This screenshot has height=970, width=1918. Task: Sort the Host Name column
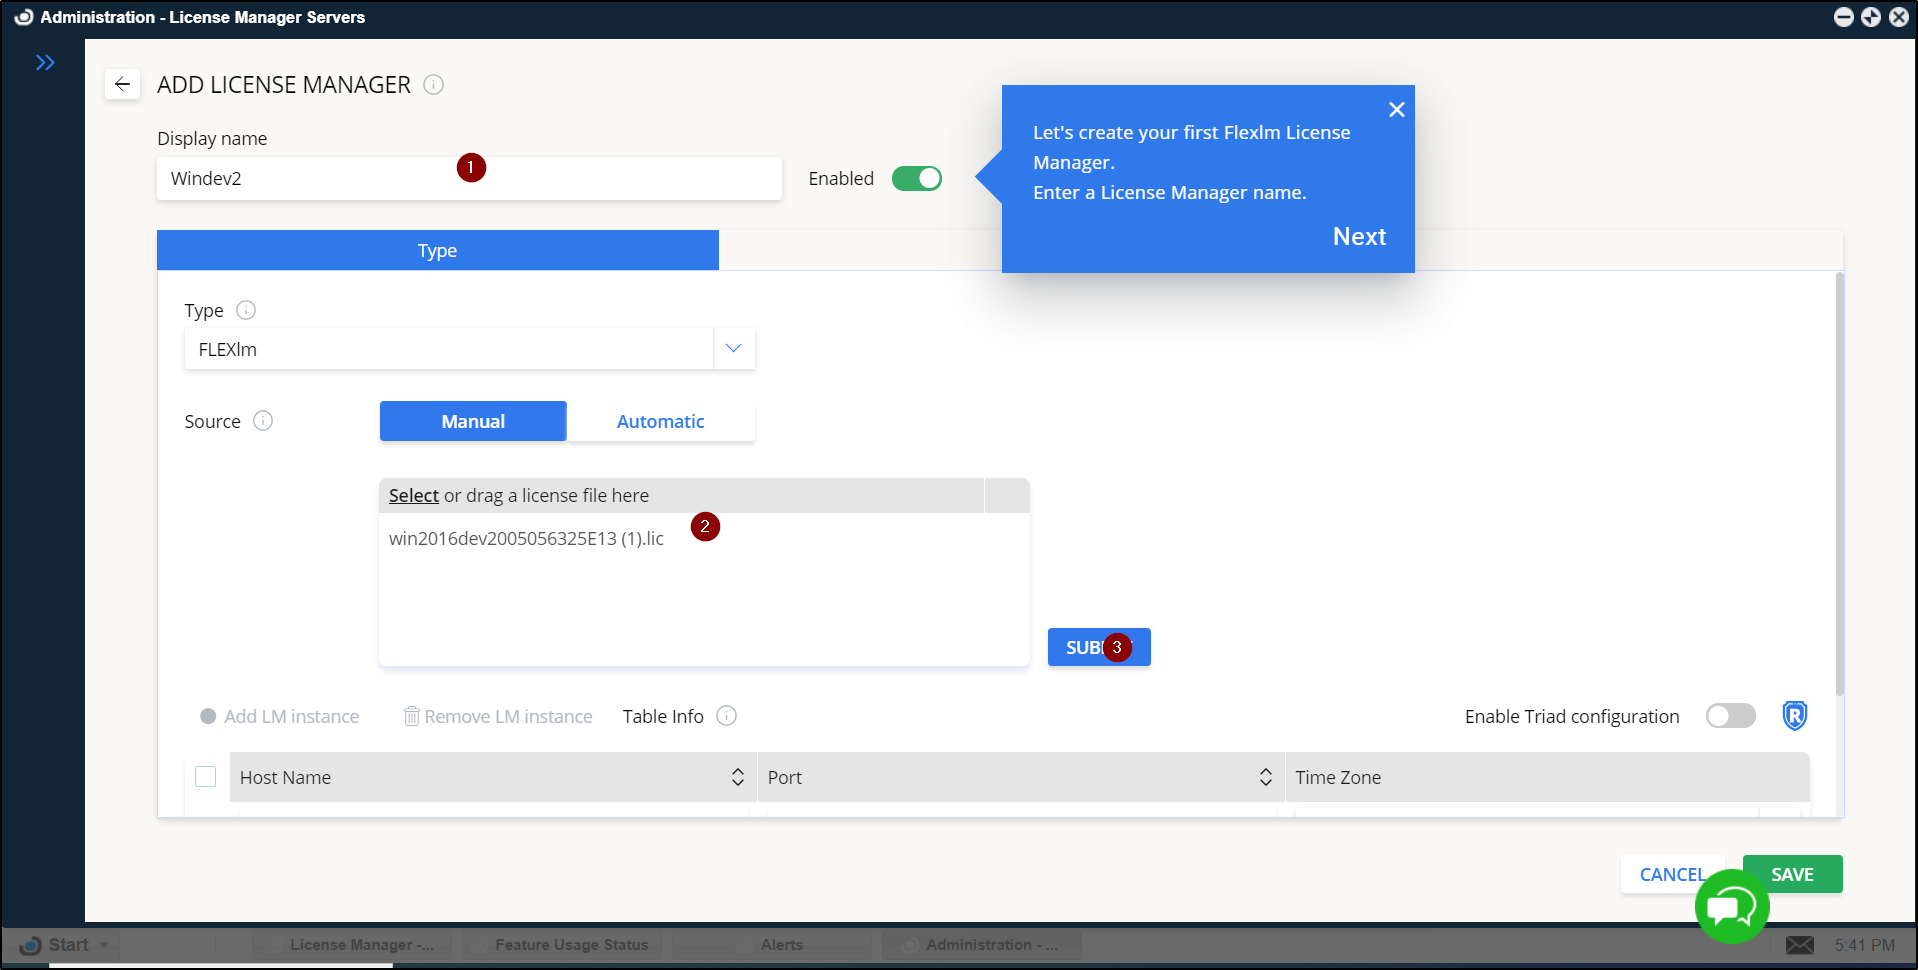pos(737,777)
